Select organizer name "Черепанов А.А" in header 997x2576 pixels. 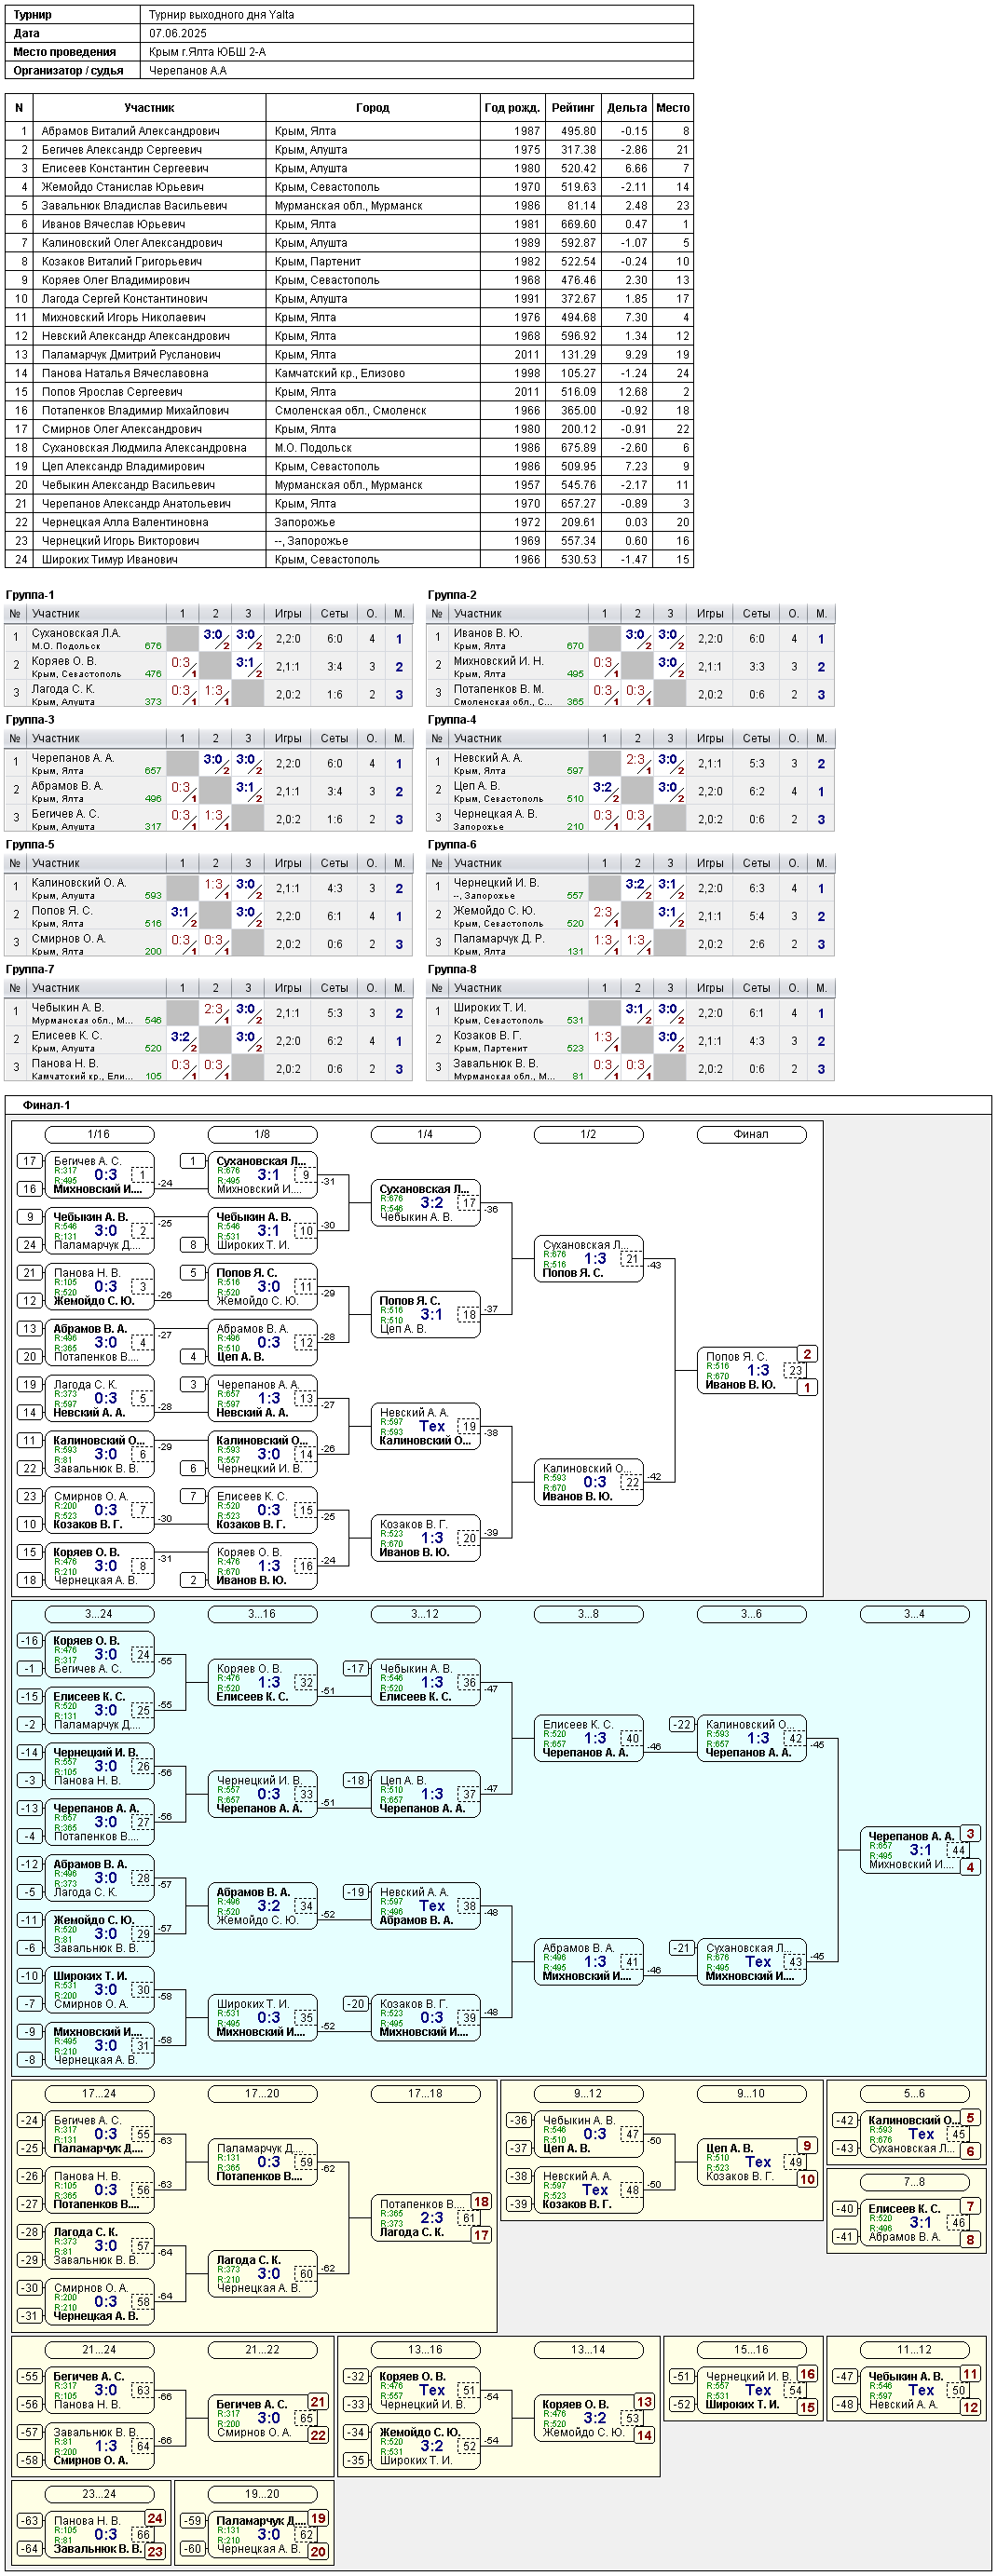pos(188,71)
